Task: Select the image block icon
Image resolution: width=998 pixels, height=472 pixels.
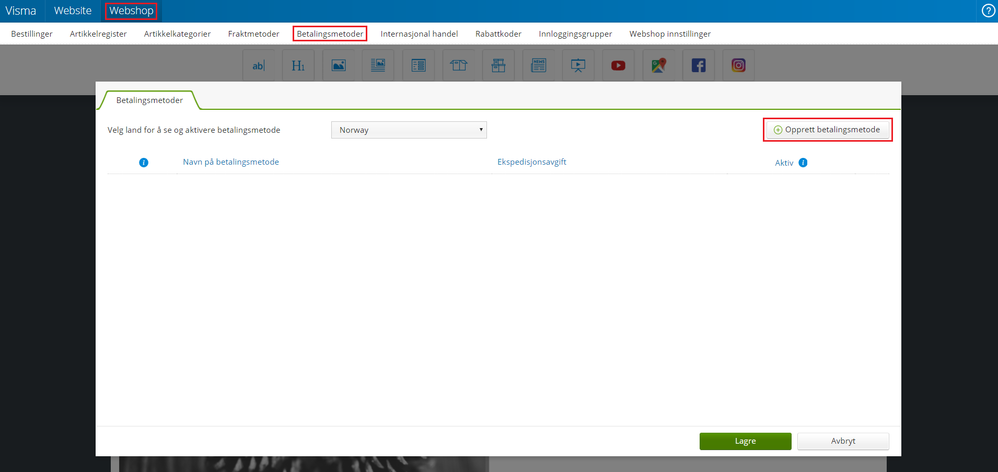Action: coord(338,65)
